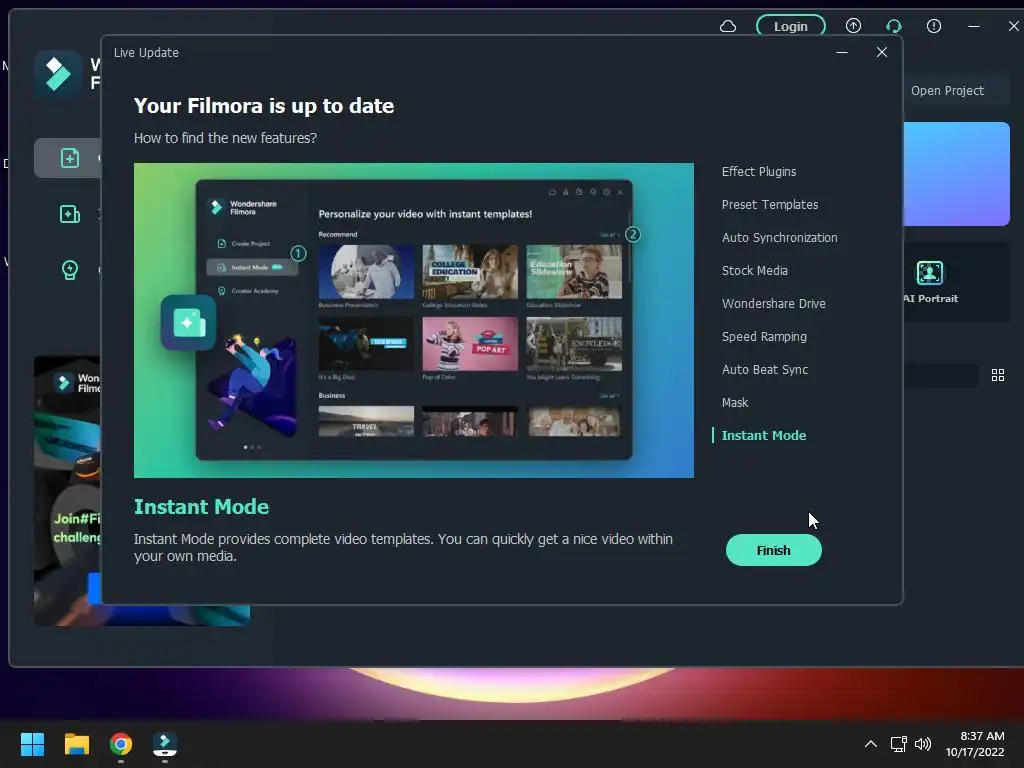Viewport: 1024px width, 768px height.
Task: Select Mask in the feature list
Action: [x=735, y=402]
